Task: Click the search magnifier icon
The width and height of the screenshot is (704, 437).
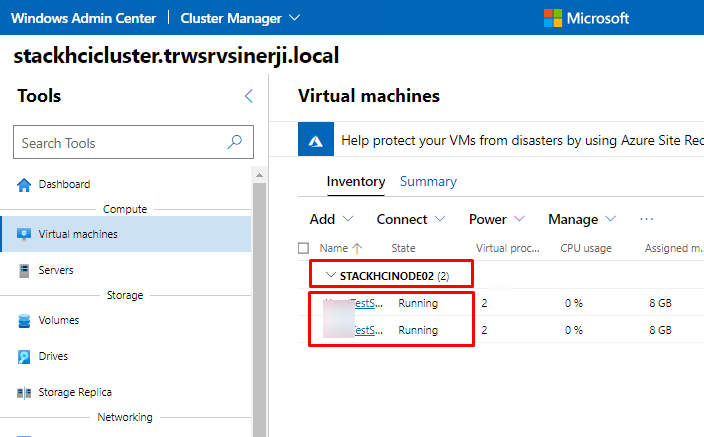Action: (x=234, y=142)
